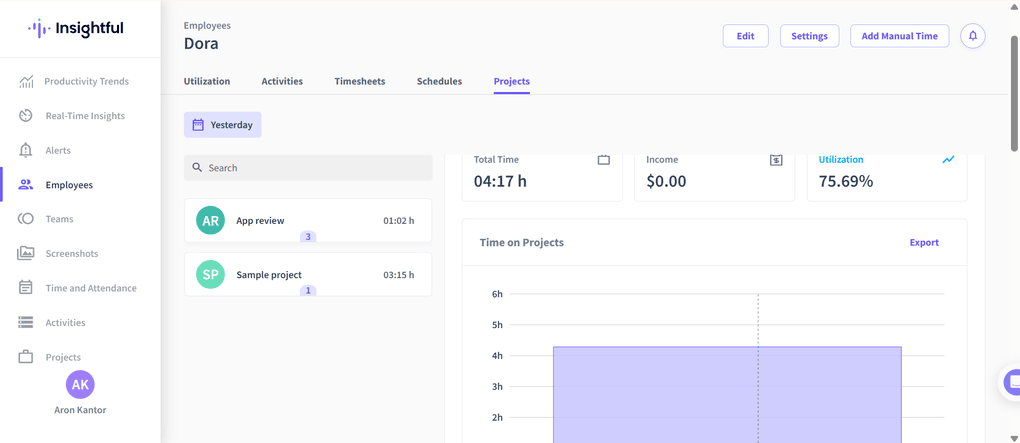
Task: Expand App review project's task count badge
Action: 308,237
